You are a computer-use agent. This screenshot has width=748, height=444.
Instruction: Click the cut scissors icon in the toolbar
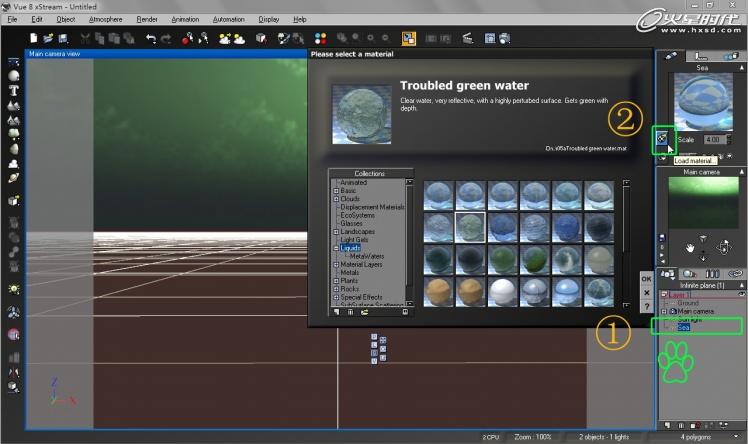85,39
